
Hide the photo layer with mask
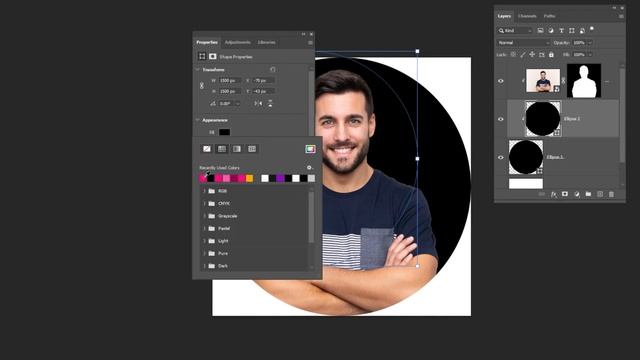[x=501, y=81]
